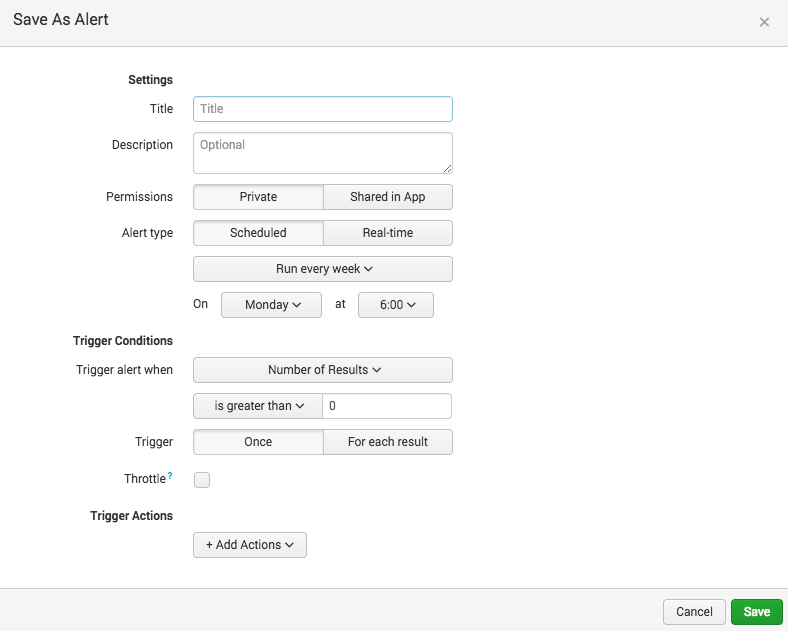Viewport: 788px width, 631px height.
Task: Set trigger to For each result
Action: pos(387,442)
